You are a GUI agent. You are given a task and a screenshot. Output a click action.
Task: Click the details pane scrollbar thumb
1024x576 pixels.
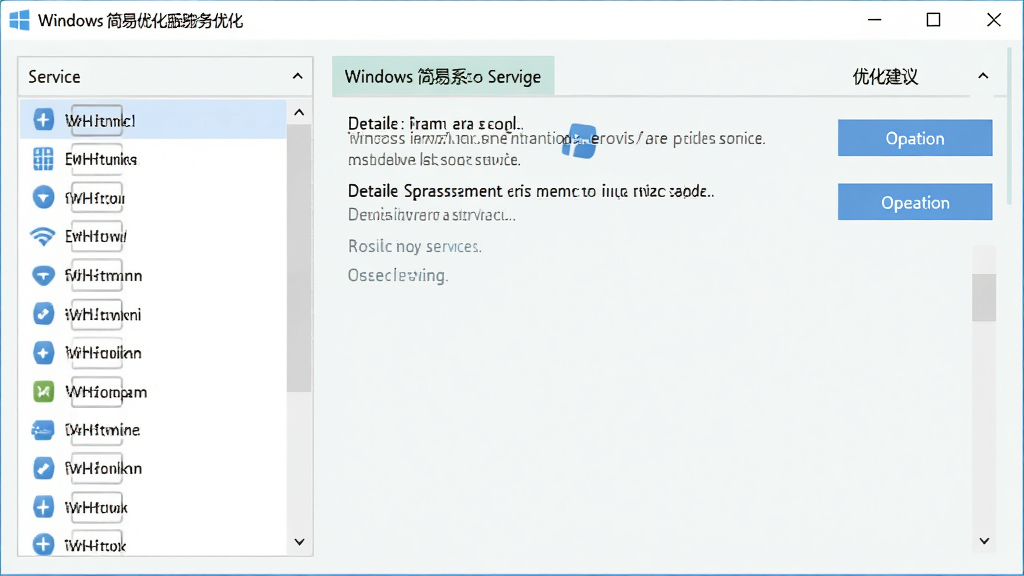(x=984, y=298)
